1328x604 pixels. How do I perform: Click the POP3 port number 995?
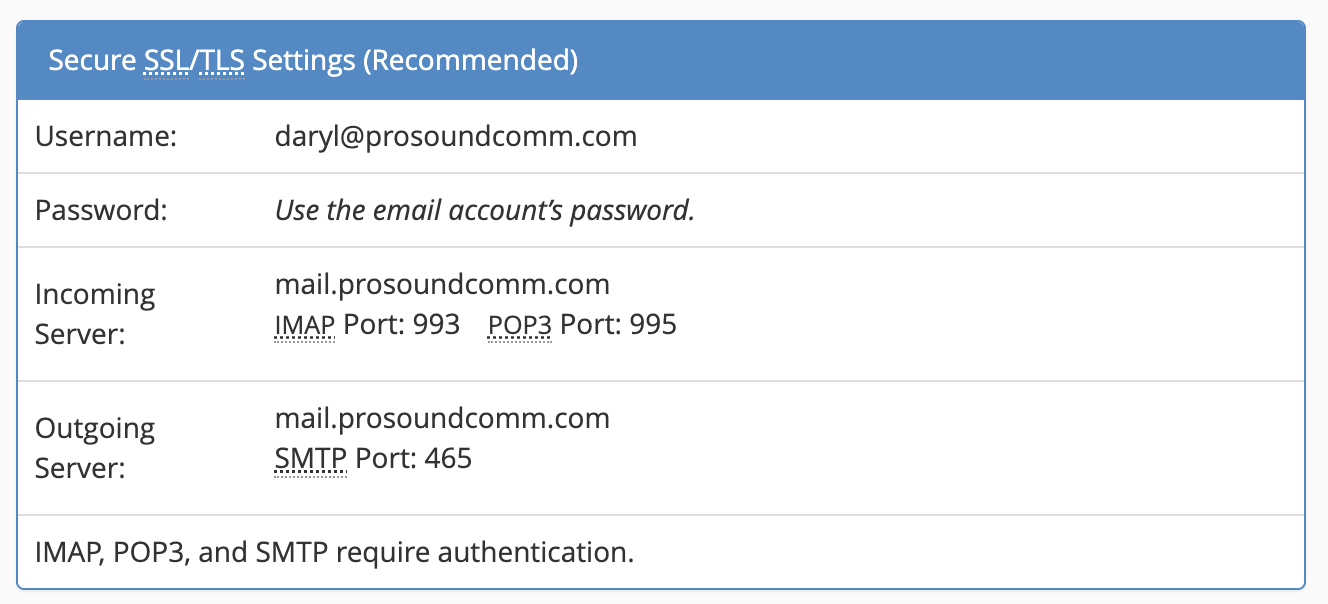(653, 325)
